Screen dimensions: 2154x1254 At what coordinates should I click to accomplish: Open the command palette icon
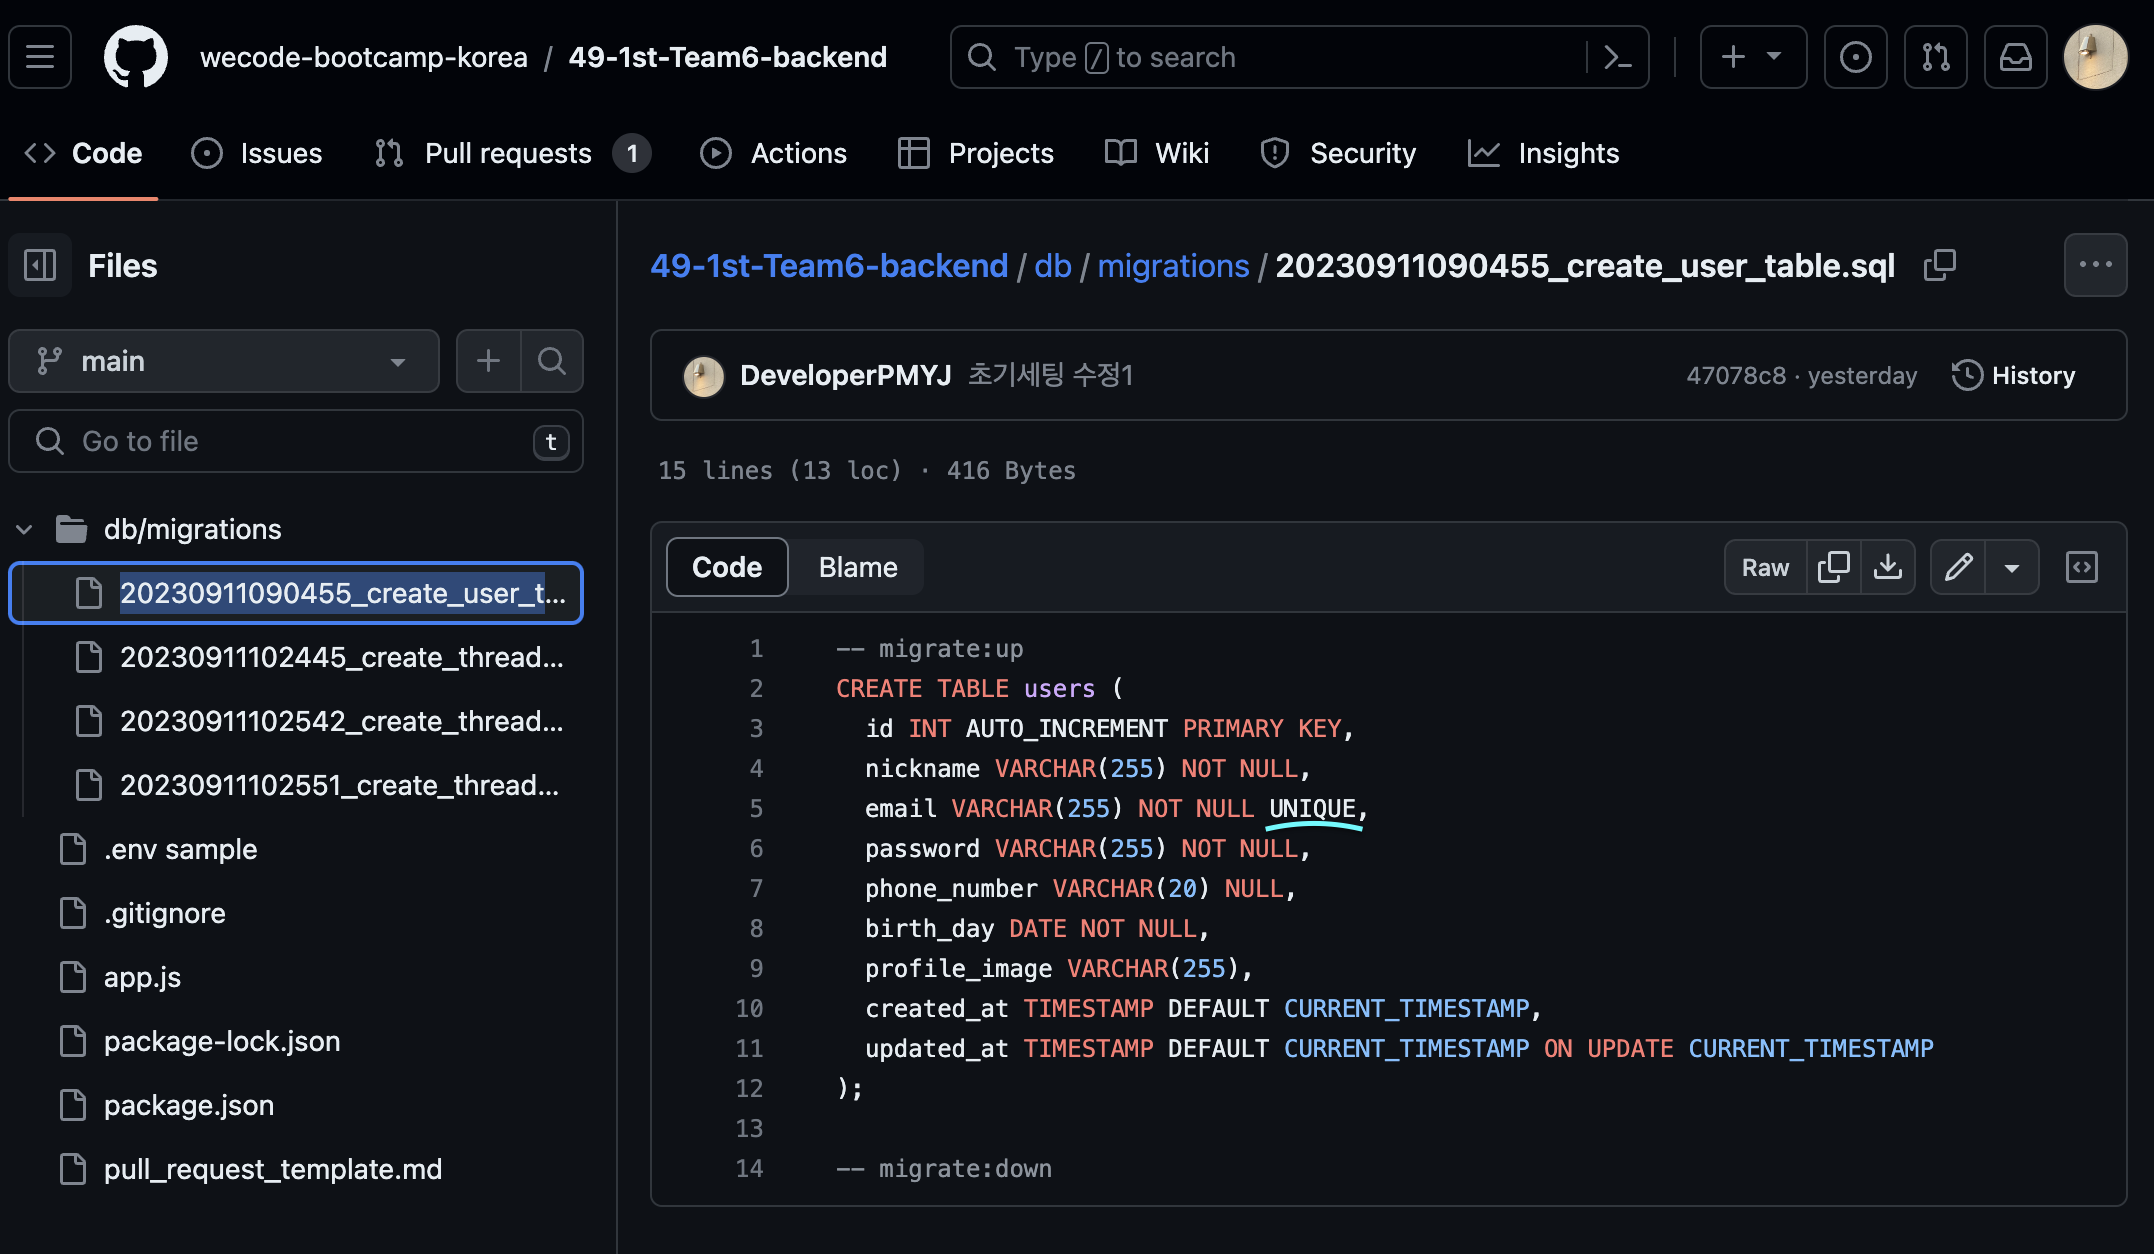1617,57
